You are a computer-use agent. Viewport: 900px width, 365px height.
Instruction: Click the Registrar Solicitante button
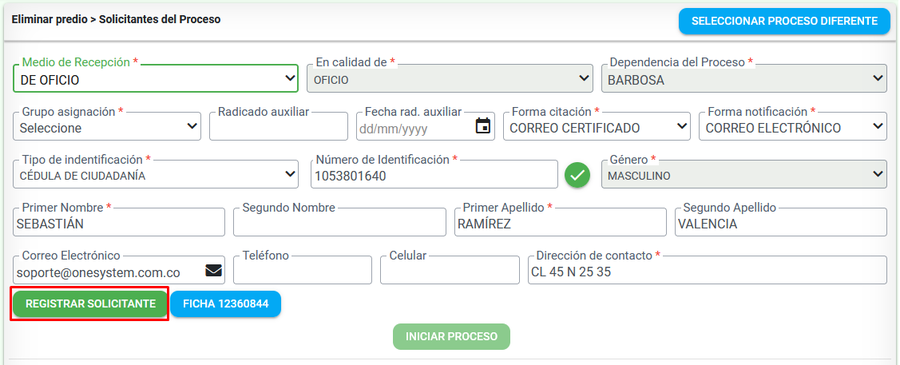pos(91,304)
